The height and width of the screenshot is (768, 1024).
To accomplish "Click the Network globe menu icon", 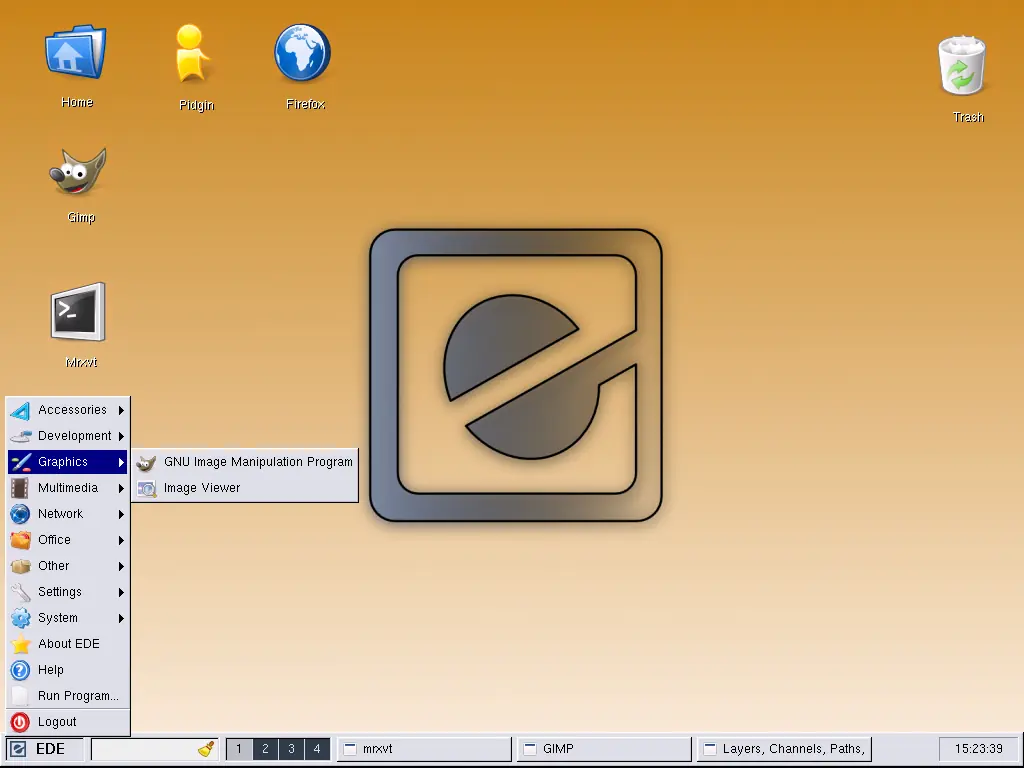I will pyautogui.click(x=20, y=514).
